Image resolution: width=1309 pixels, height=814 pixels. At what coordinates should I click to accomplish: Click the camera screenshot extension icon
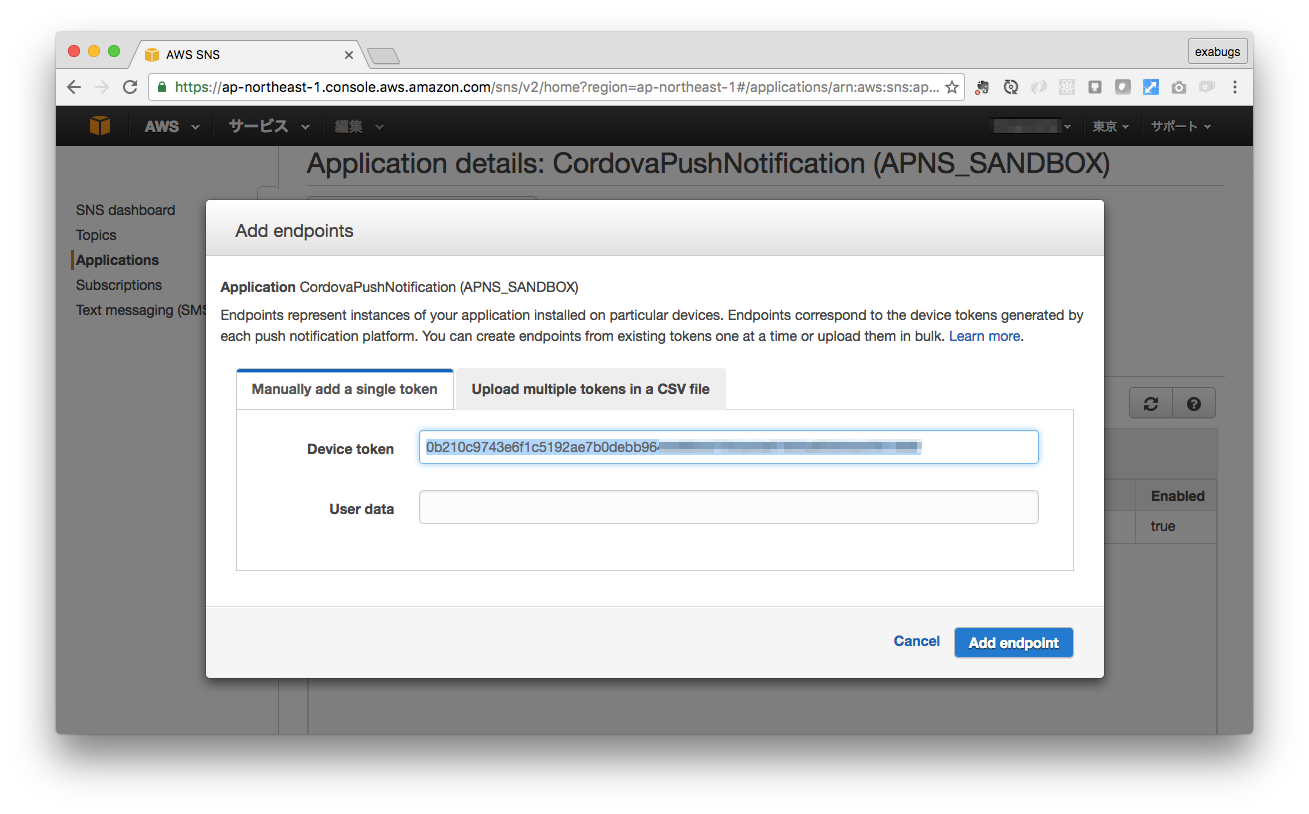point(1179,87)
